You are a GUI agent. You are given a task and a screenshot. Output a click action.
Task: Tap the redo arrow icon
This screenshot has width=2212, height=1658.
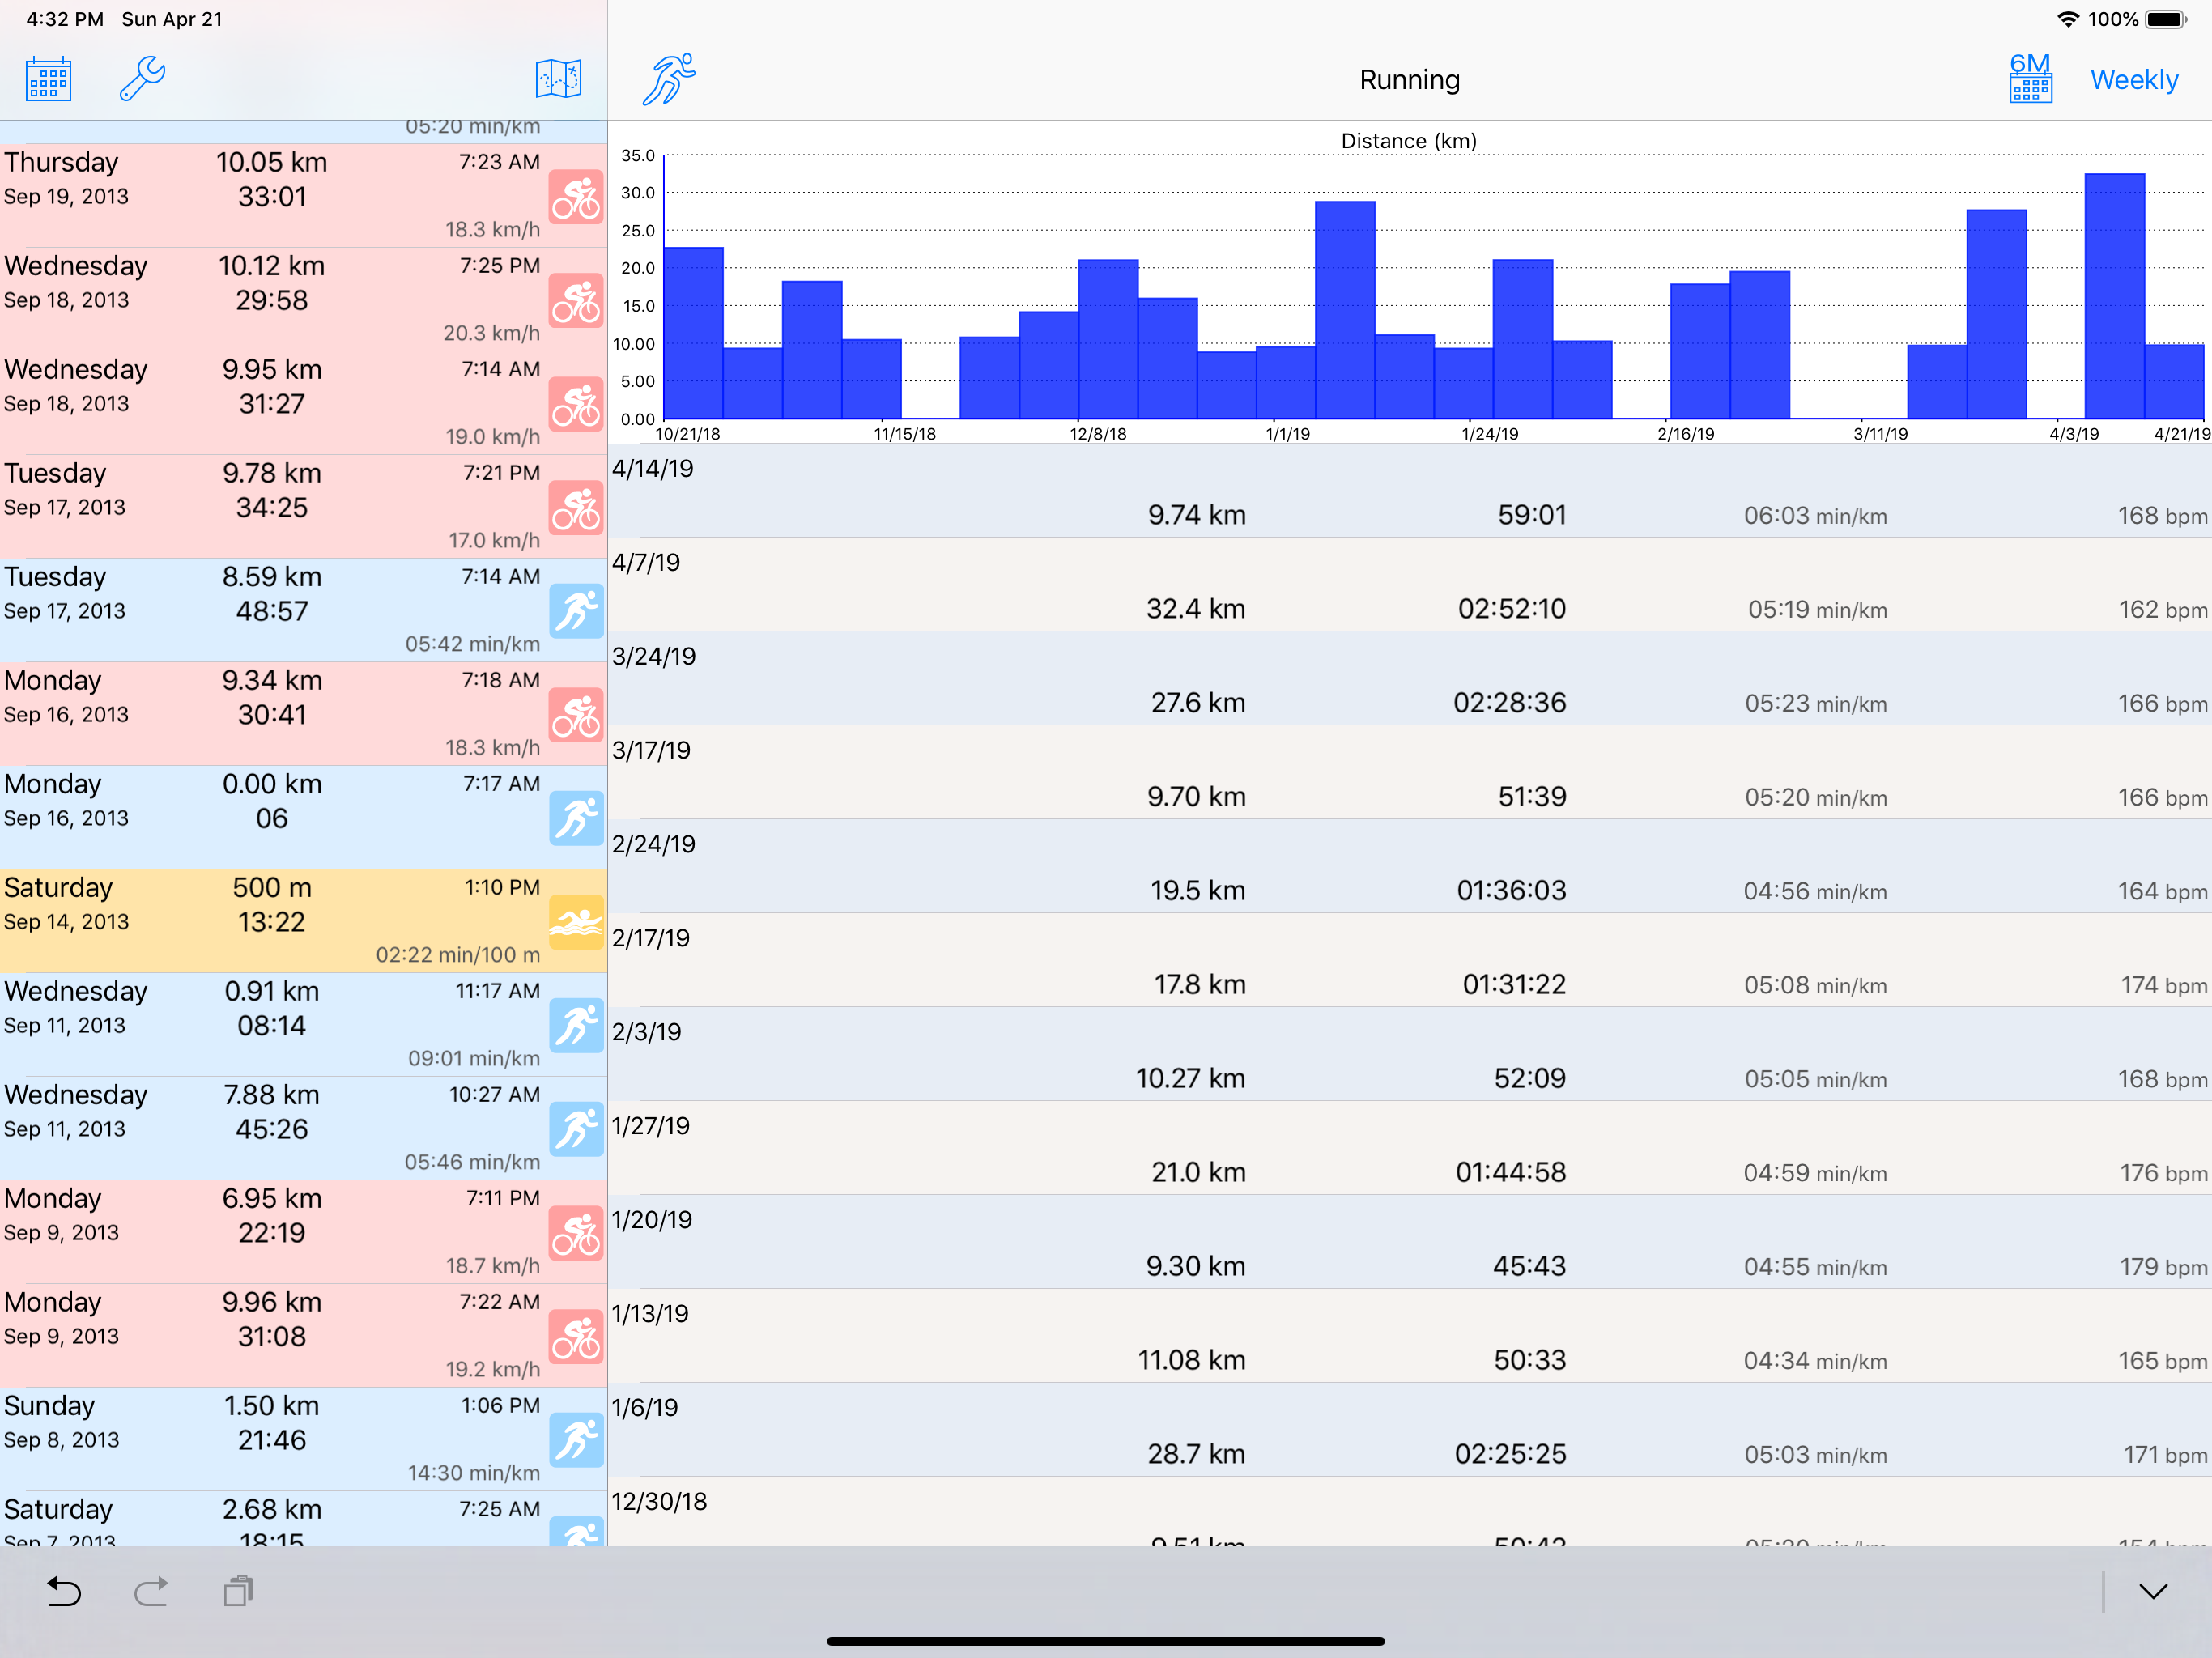151,1591
